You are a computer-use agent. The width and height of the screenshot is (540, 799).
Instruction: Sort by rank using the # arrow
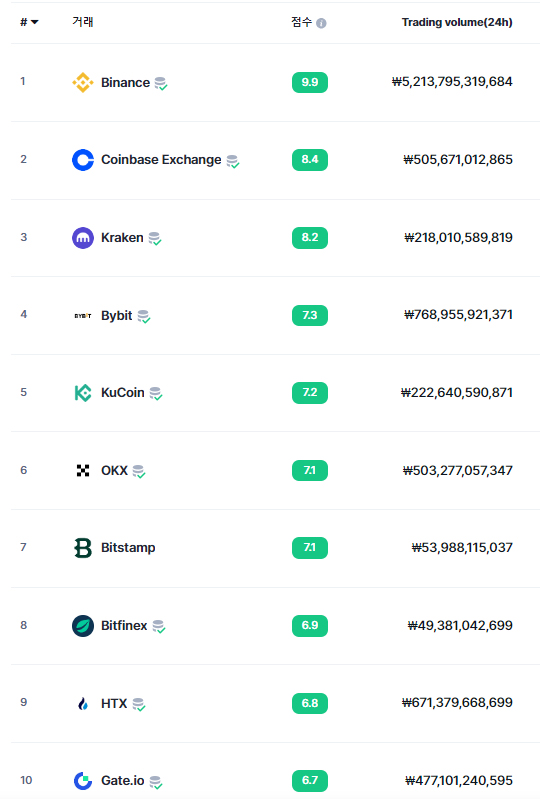[x=29, y=22]
